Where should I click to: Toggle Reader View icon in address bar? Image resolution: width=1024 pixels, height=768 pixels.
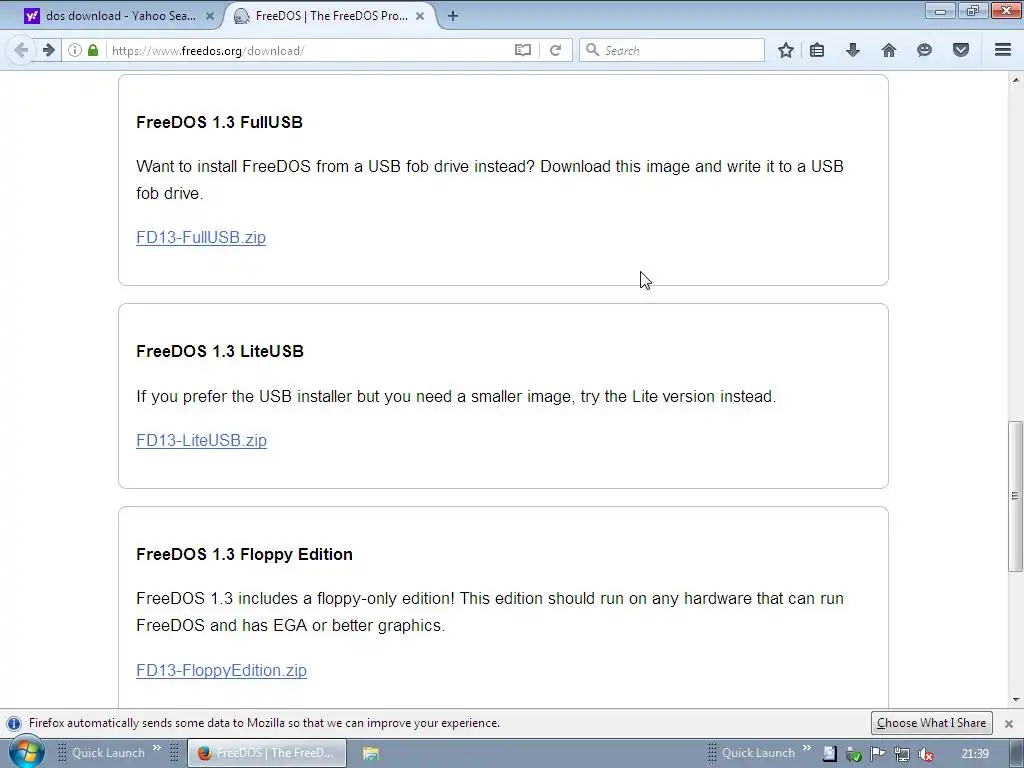point(523,50)
